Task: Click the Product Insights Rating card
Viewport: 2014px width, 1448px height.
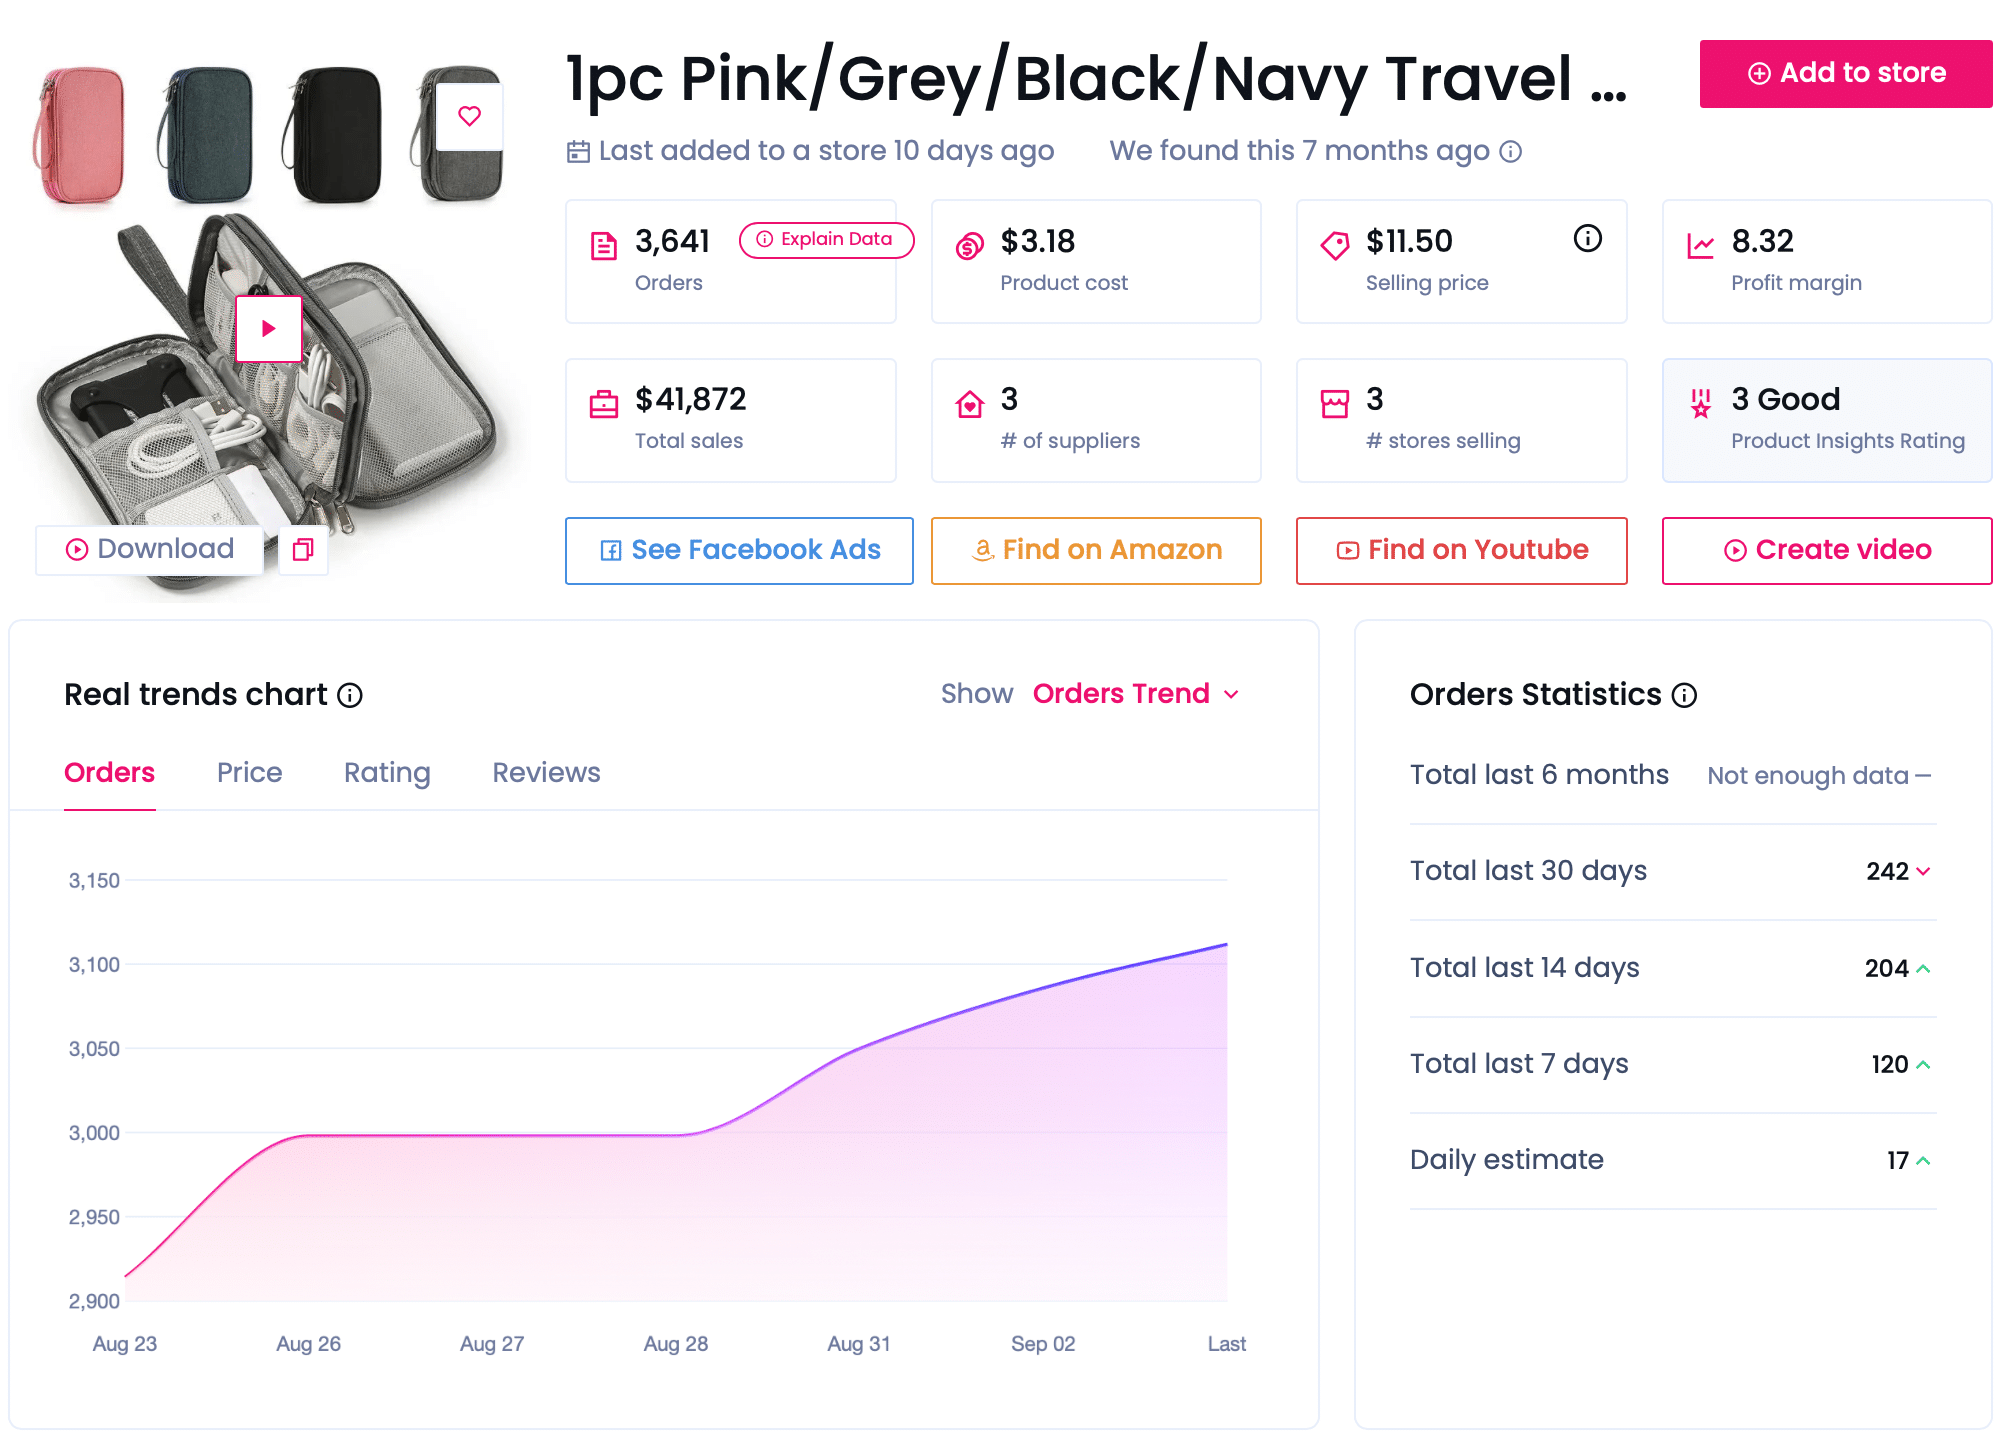Action: 1826,420
